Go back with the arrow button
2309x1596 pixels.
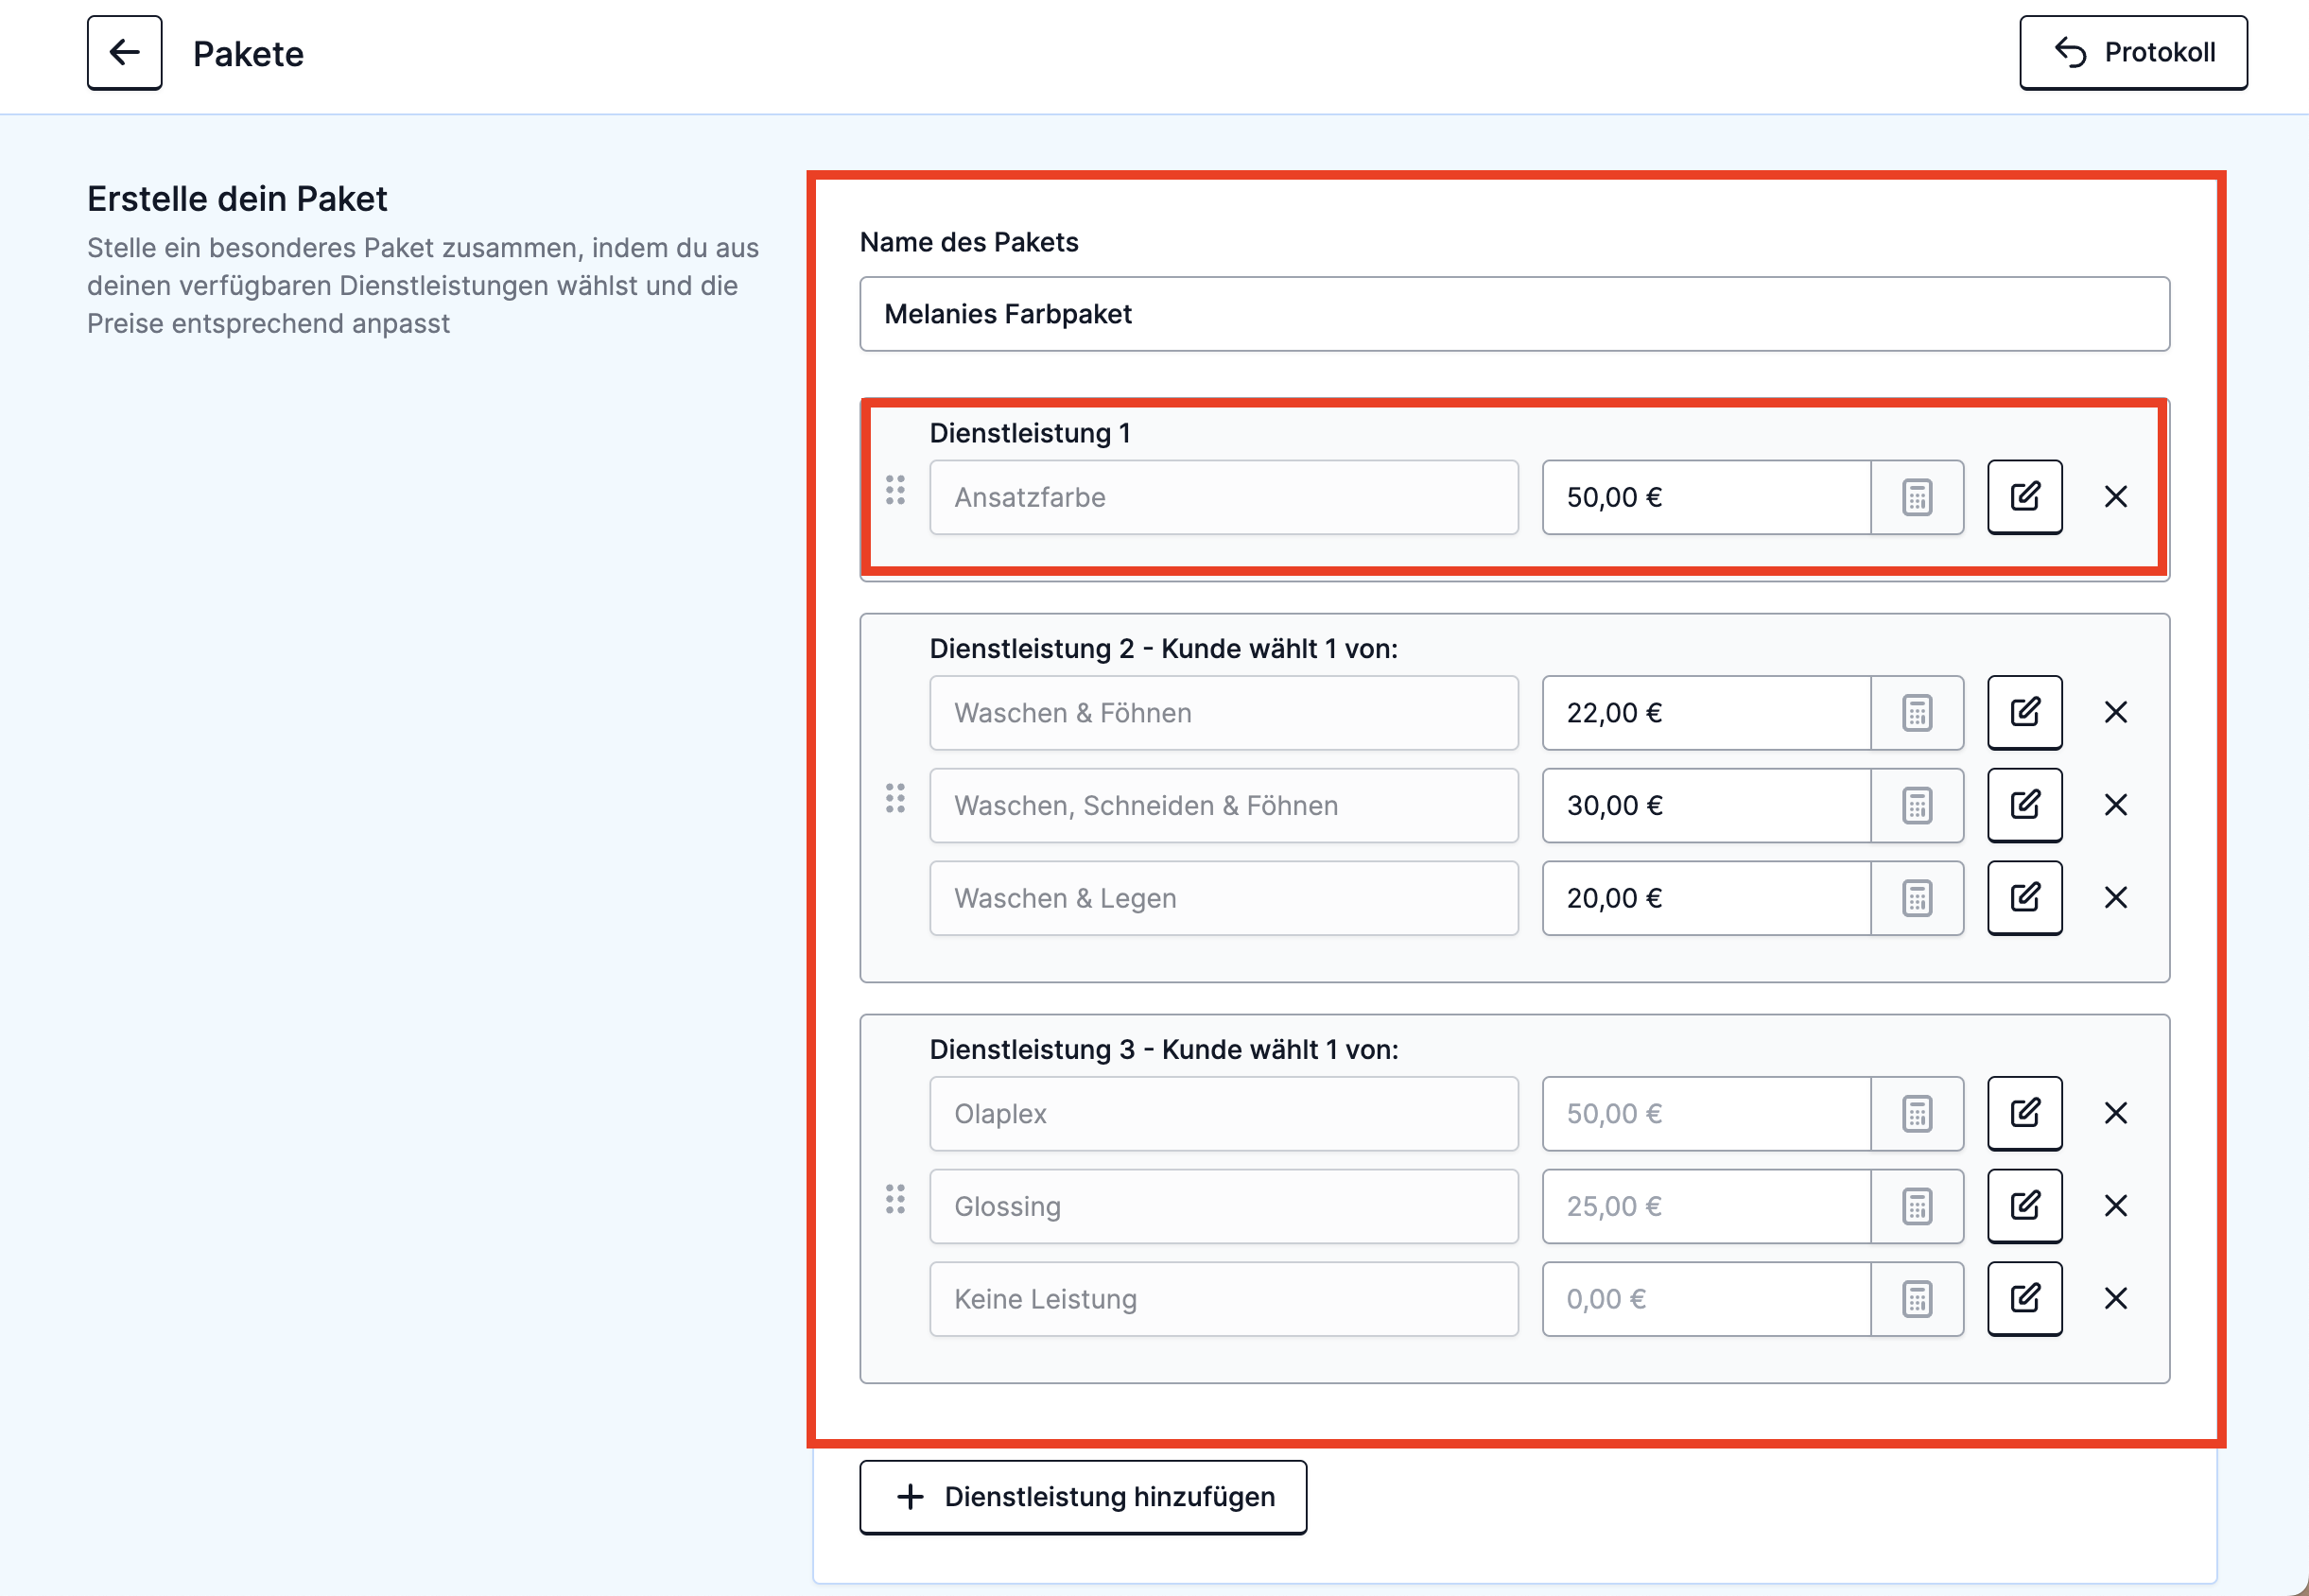pos(124,53)
